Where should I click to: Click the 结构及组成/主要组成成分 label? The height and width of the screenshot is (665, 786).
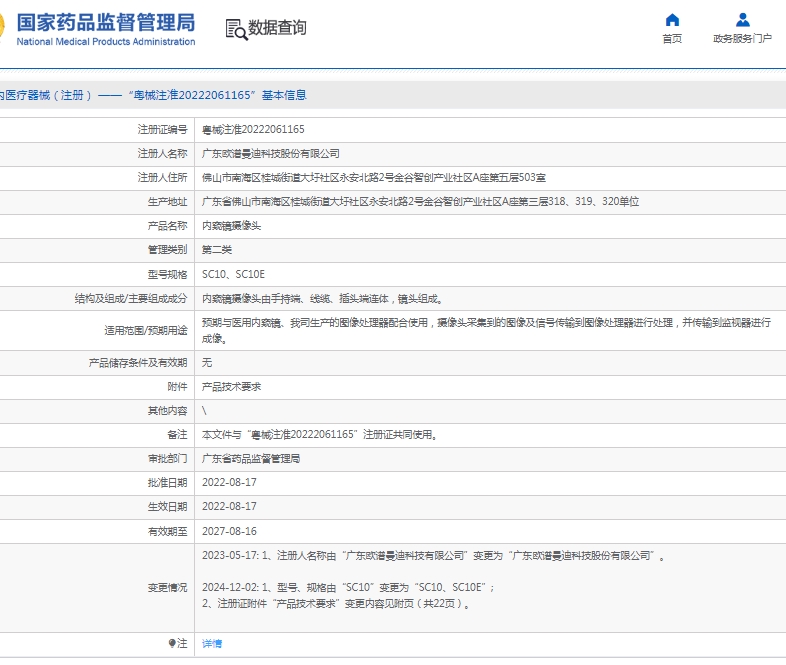(x=131, y=299)
